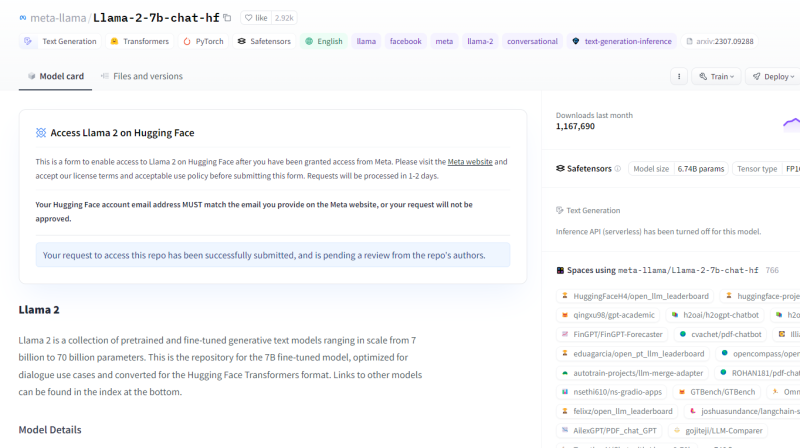Open qingxu98/gpt-academic space
Viewport: 800px width, 448px height.
point(608,315)
